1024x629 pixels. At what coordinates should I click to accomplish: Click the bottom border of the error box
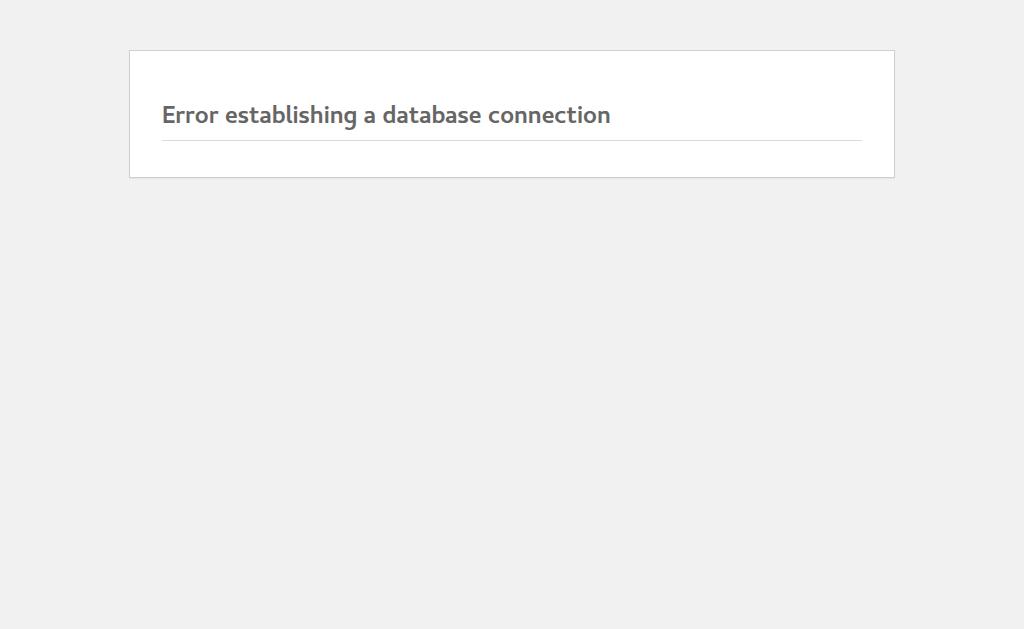point(511,177)
